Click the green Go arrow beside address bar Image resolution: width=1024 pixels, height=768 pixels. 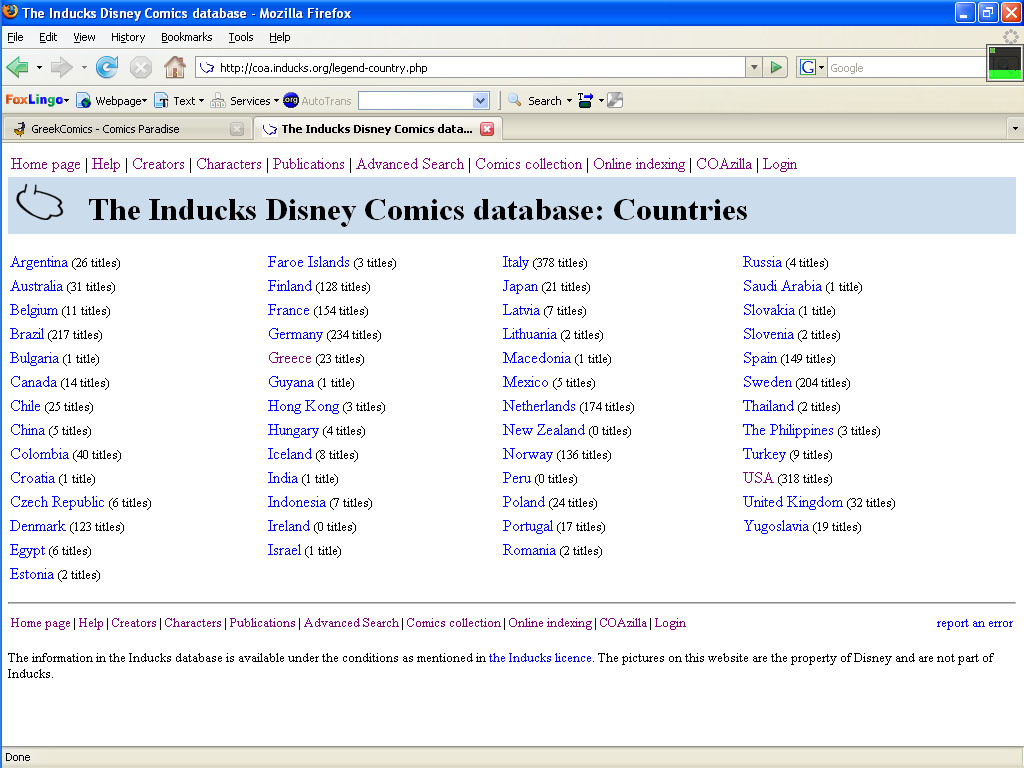point(776,67)
